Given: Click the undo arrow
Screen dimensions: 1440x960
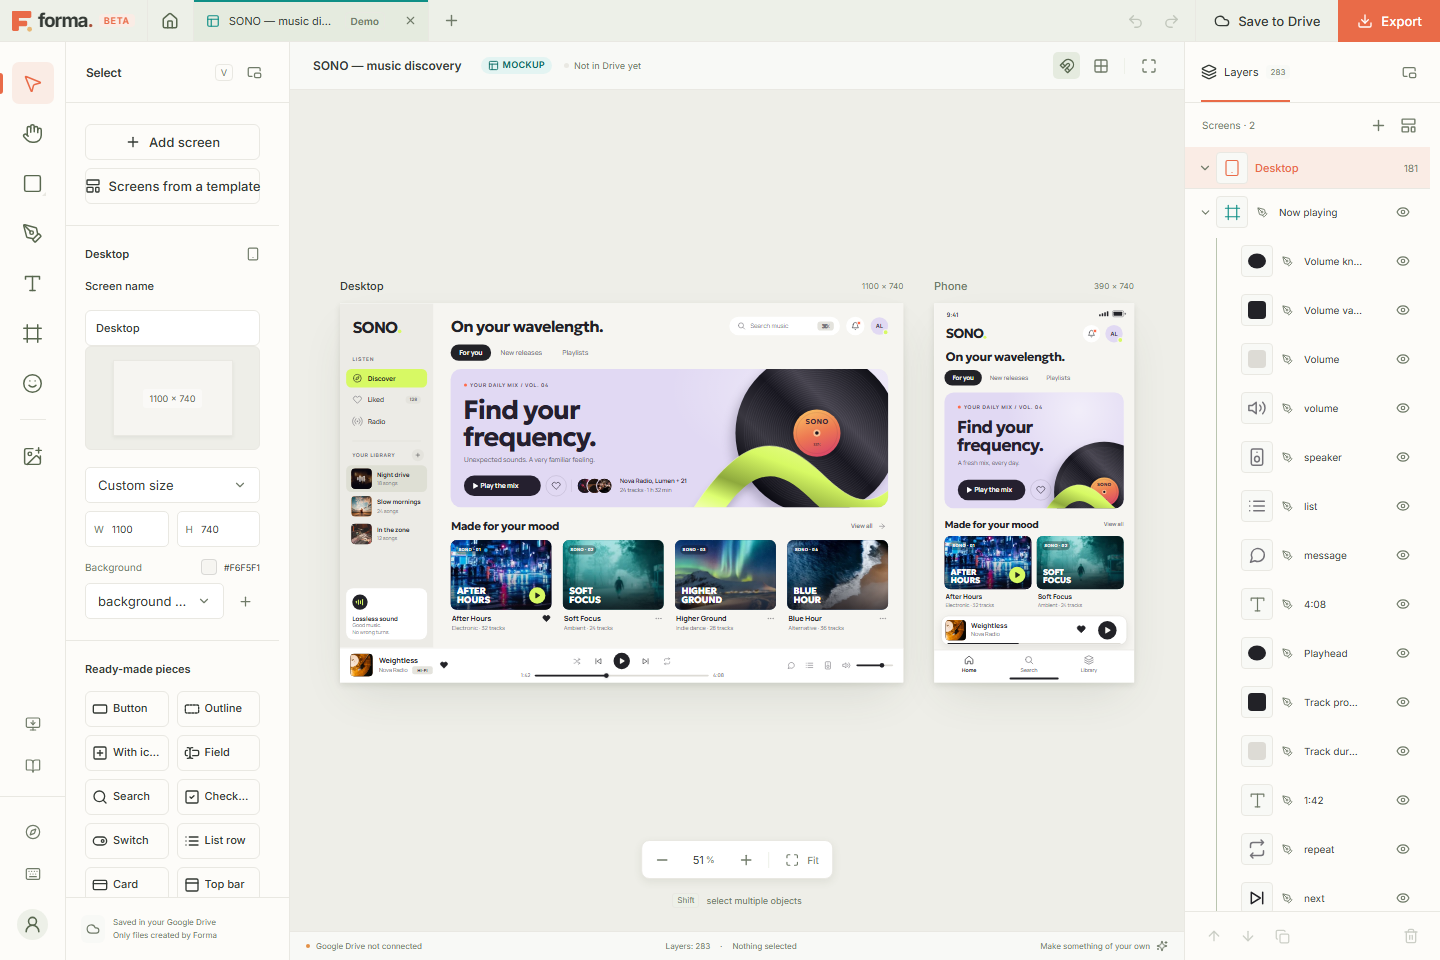Looking at the screenshot, I should (1135, 21).
